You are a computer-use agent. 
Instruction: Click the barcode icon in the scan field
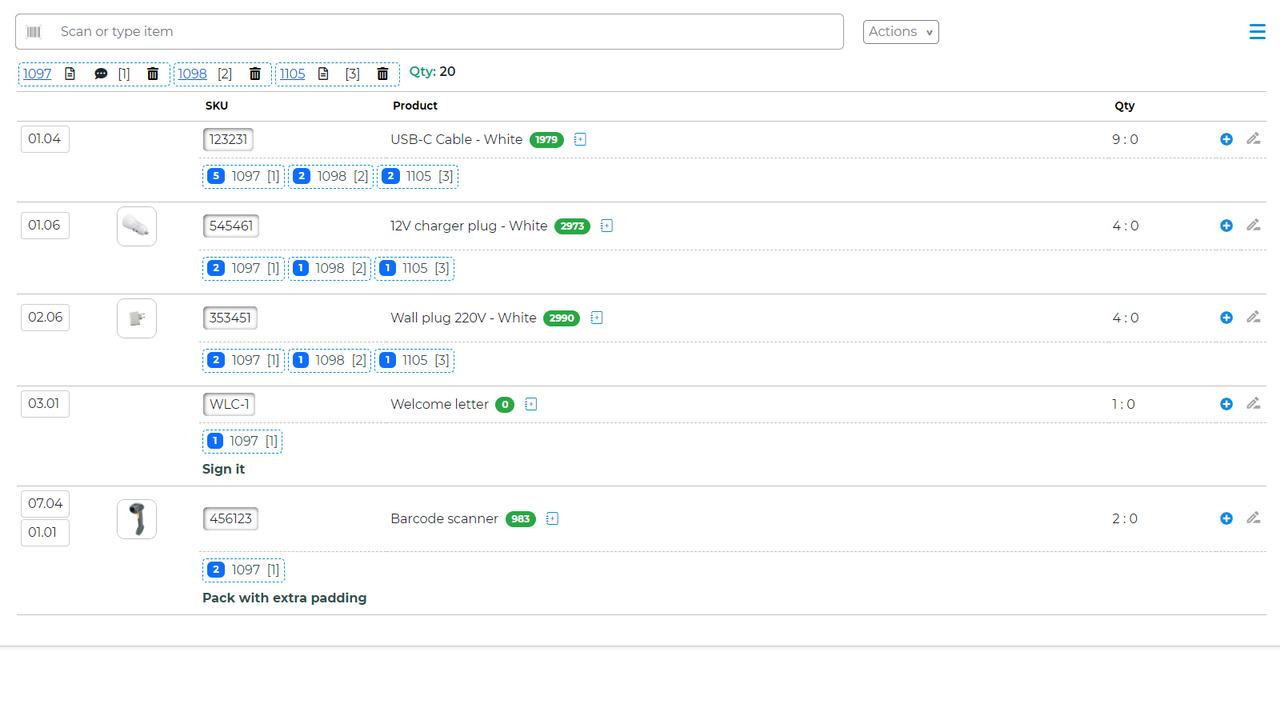click(x=34, y=32)
